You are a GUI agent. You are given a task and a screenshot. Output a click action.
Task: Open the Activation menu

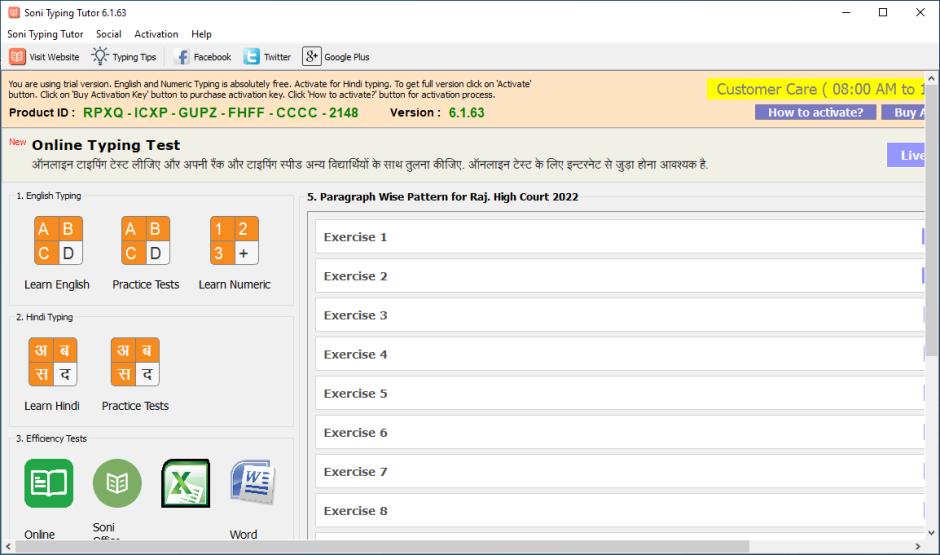point(156,34)
